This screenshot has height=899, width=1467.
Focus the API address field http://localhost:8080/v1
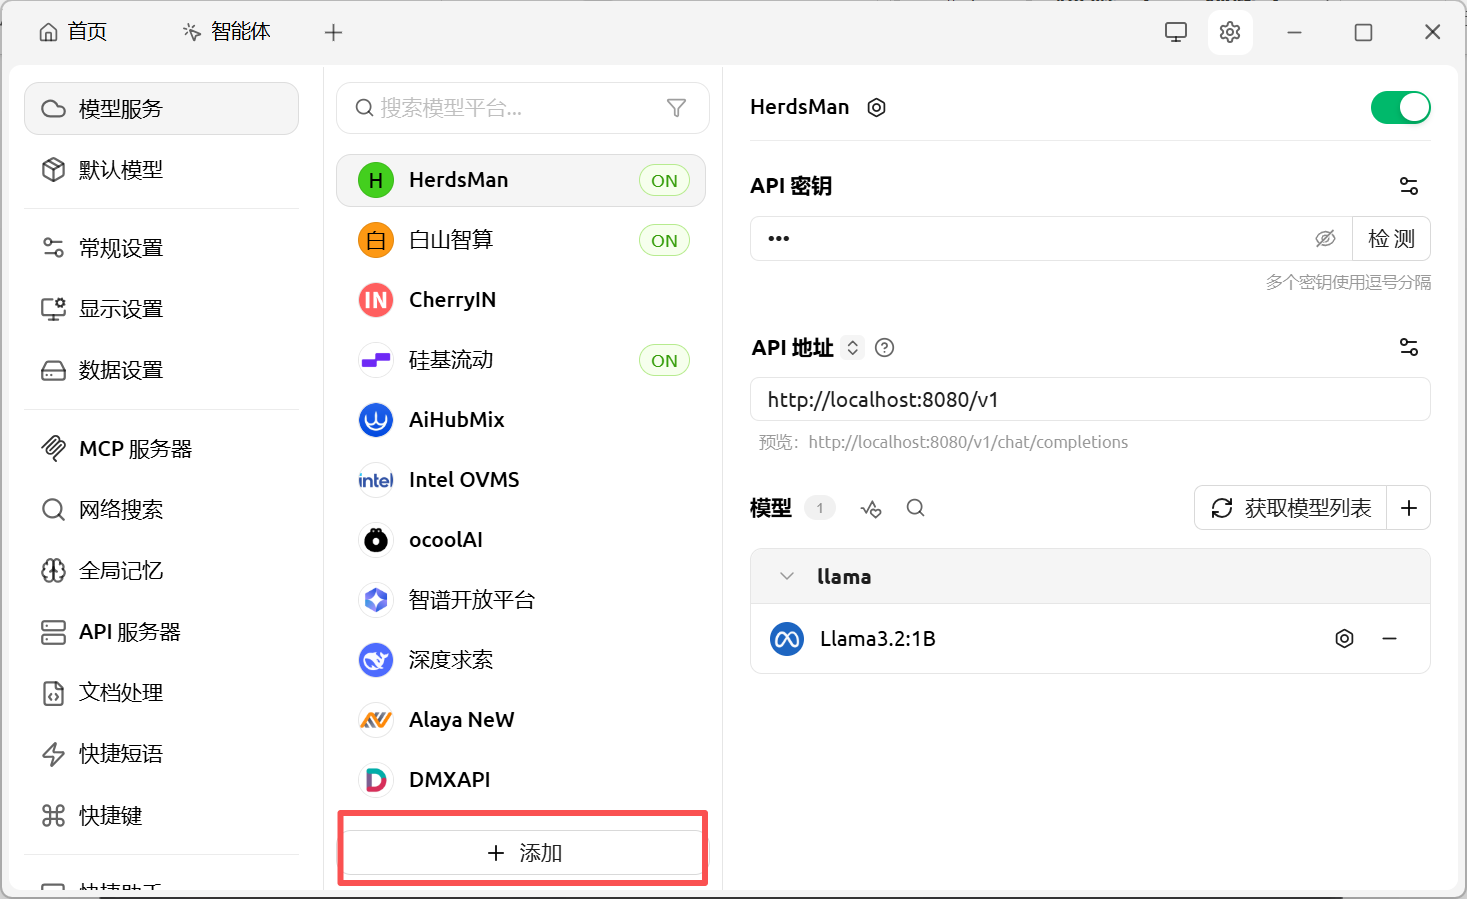(1090, 400)
